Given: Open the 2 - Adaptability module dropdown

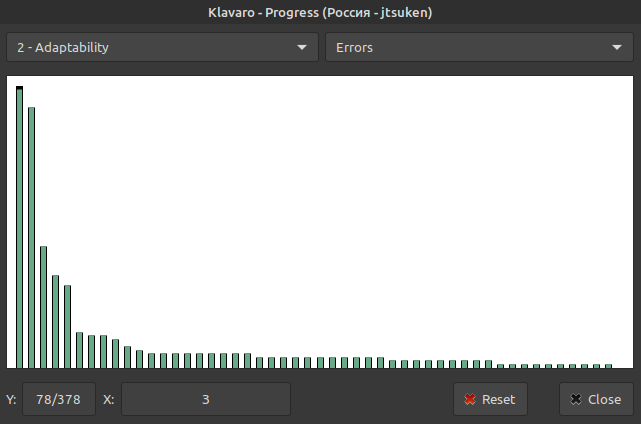Looking at the screenshot, I should point(162,47).
